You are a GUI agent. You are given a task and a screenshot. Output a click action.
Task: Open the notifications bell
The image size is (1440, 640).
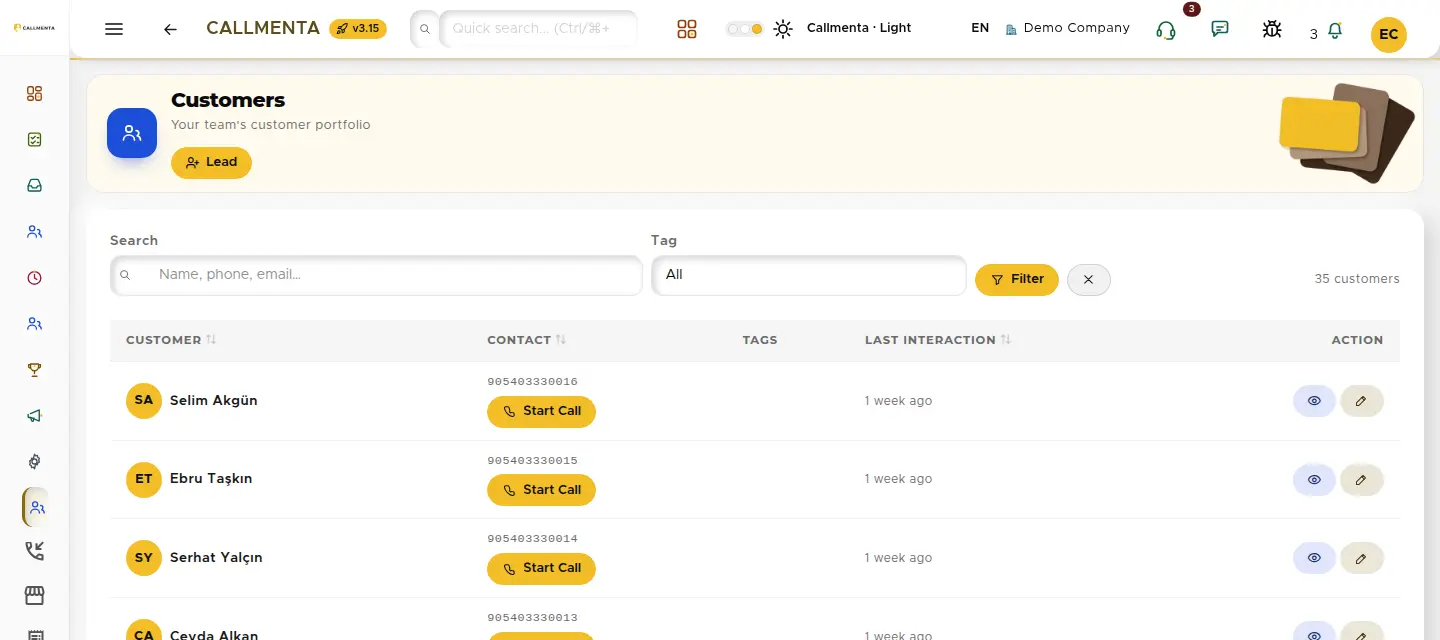pos(1334,32)
